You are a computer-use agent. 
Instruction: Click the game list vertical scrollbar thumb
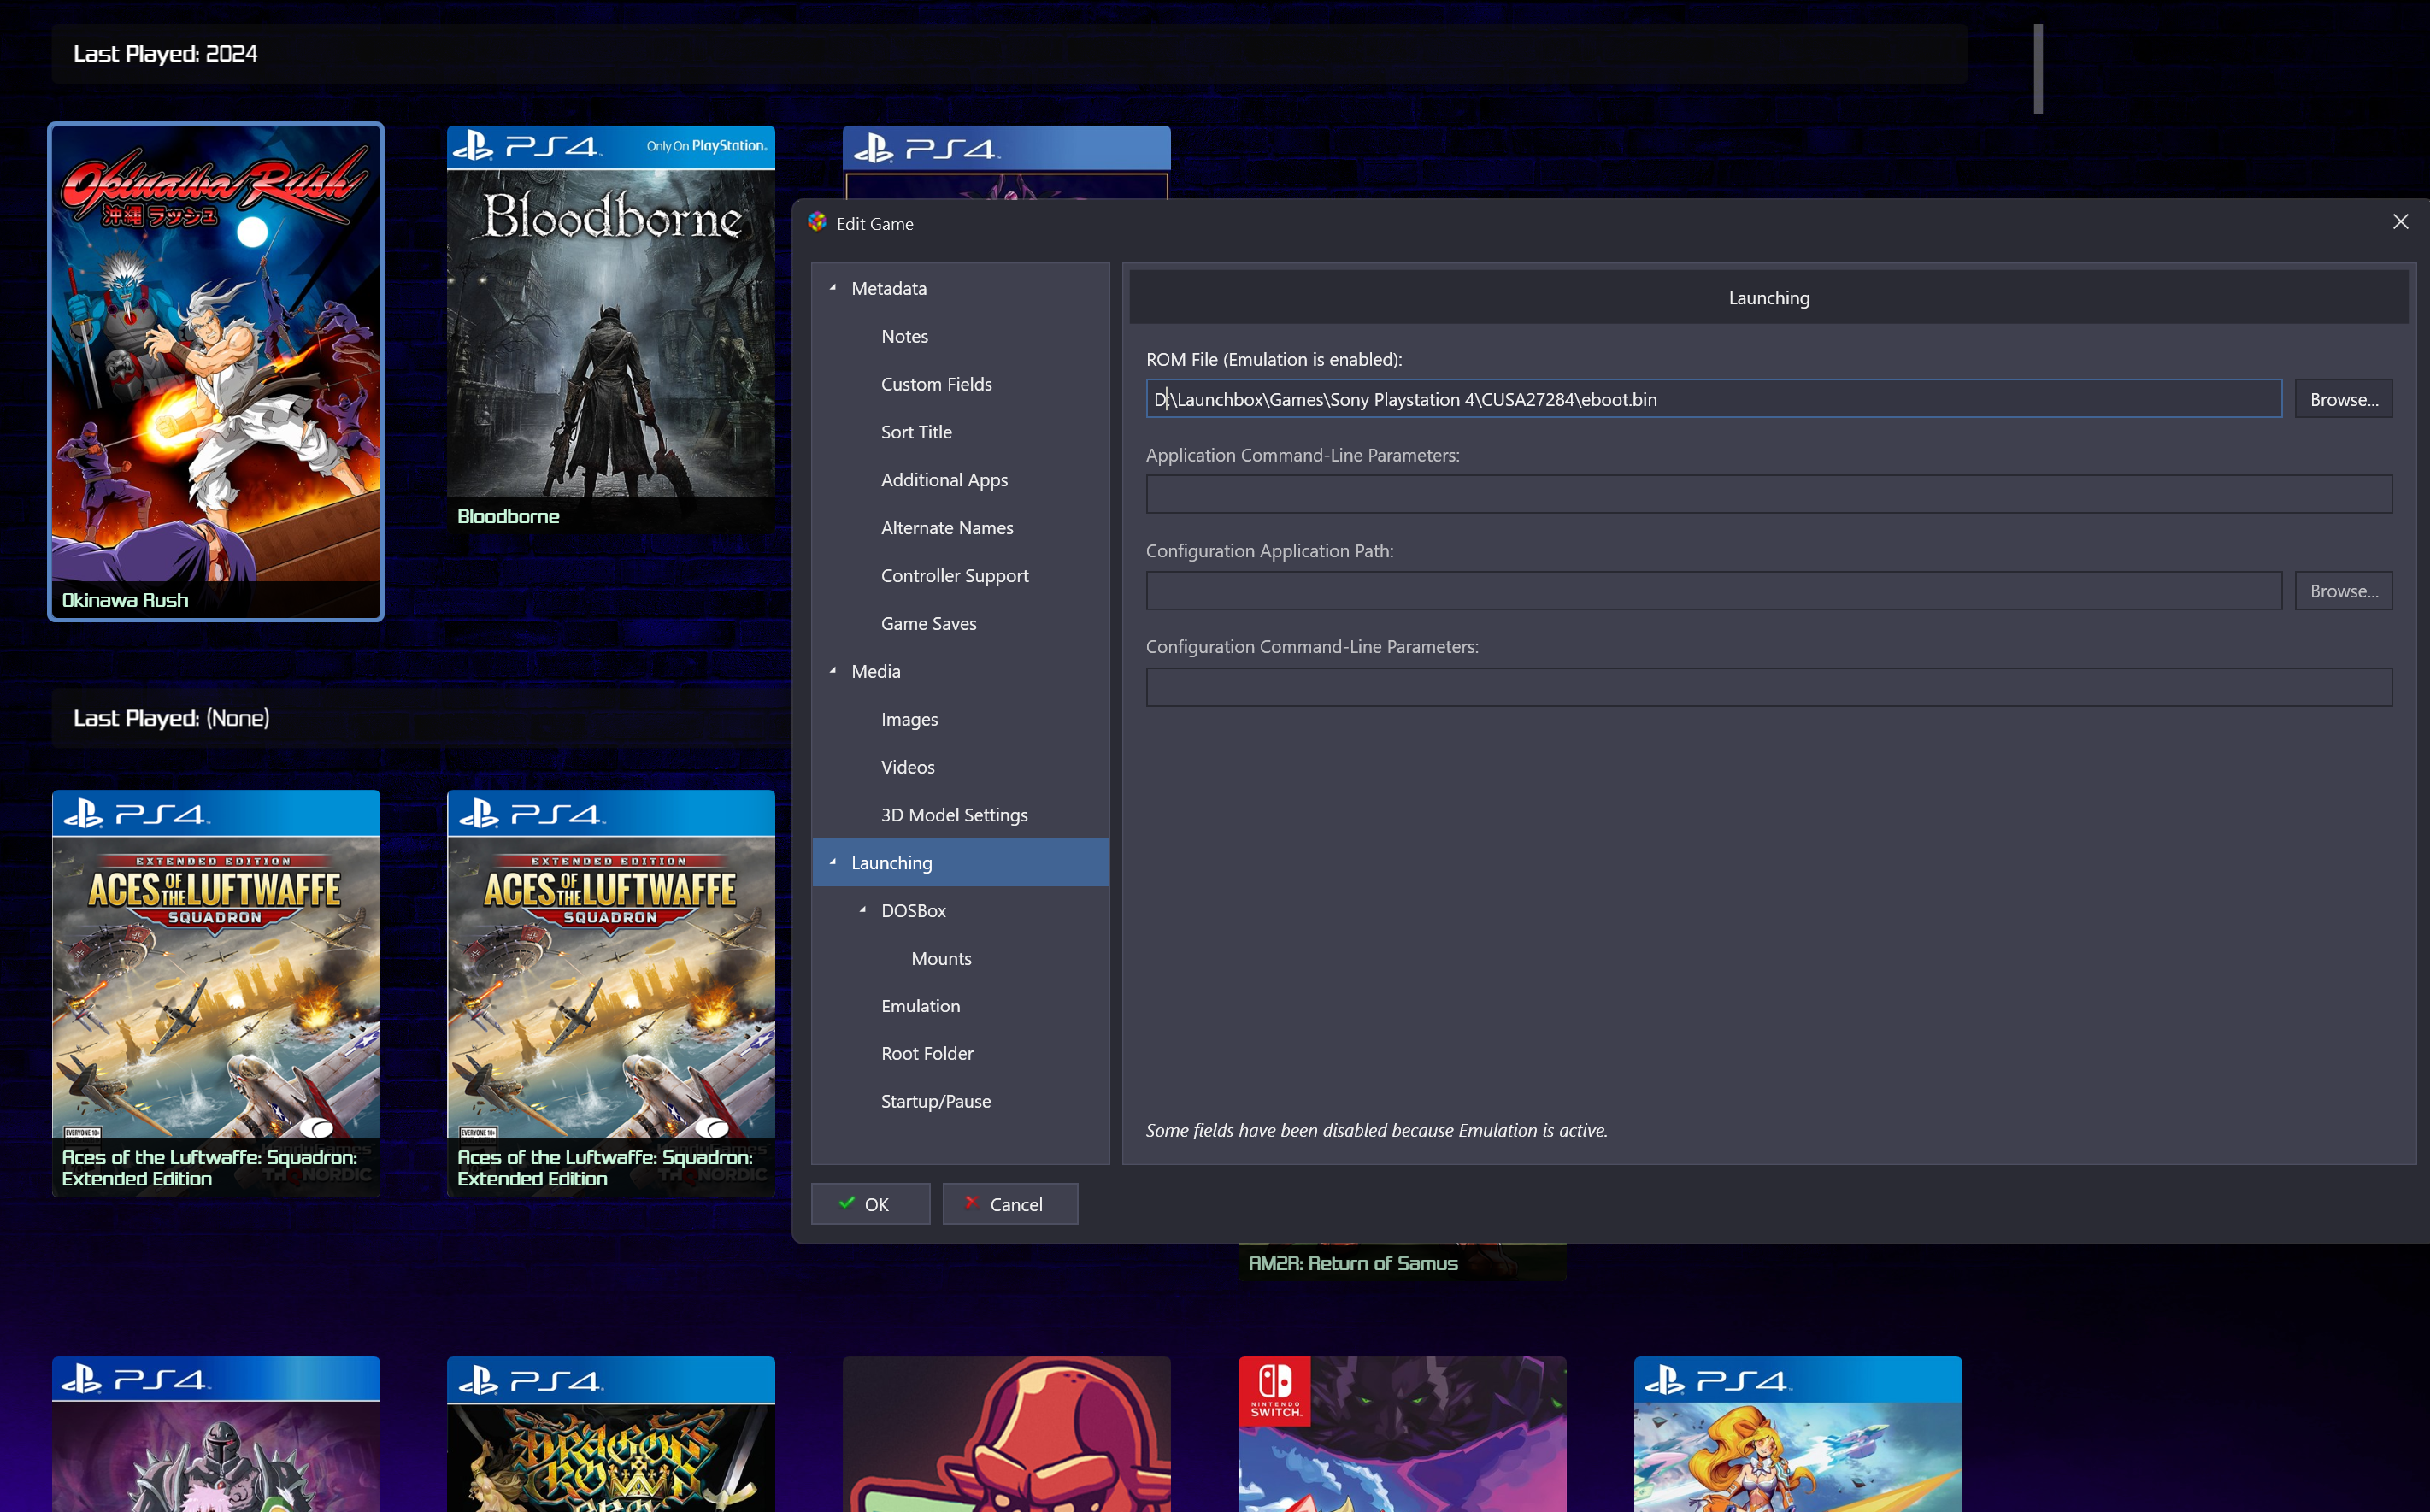coord(2038,69)
